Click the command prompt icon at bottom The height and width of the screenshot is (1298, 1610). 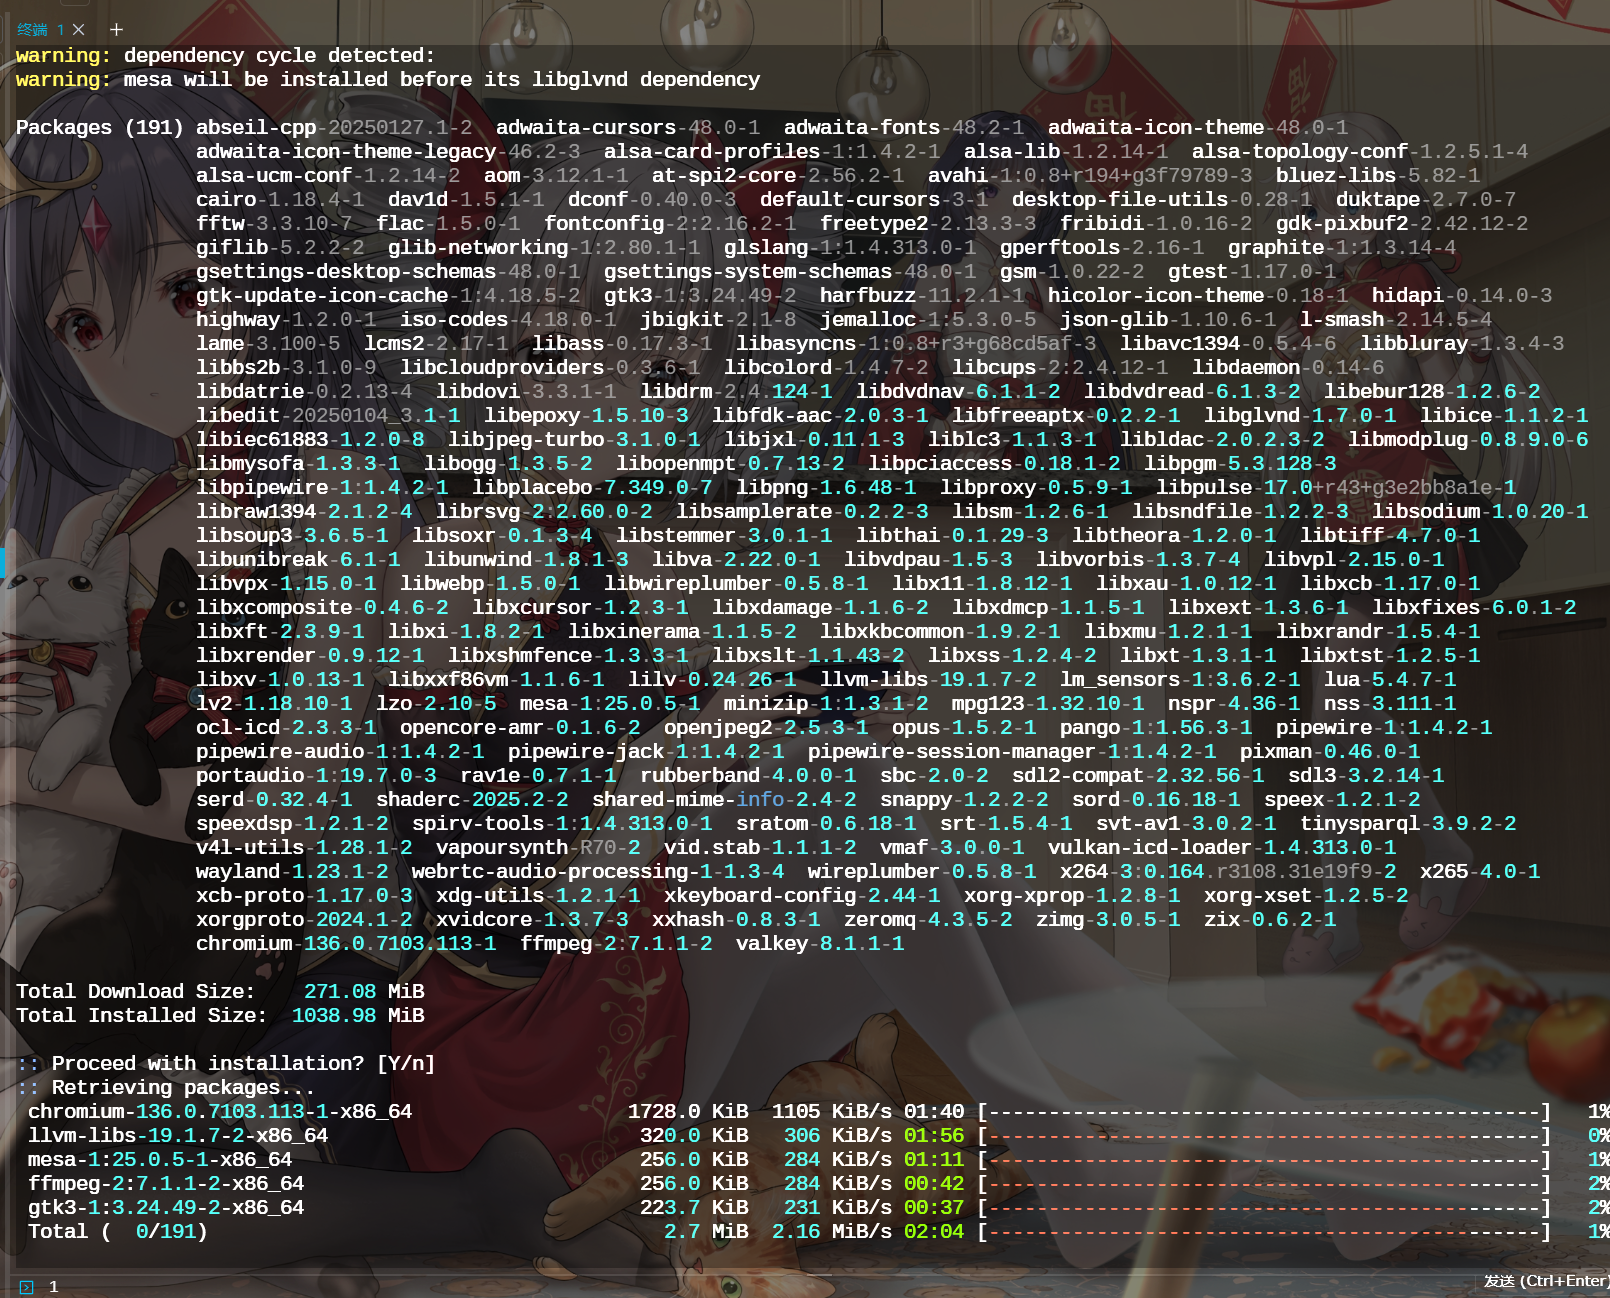point(26,1287)
